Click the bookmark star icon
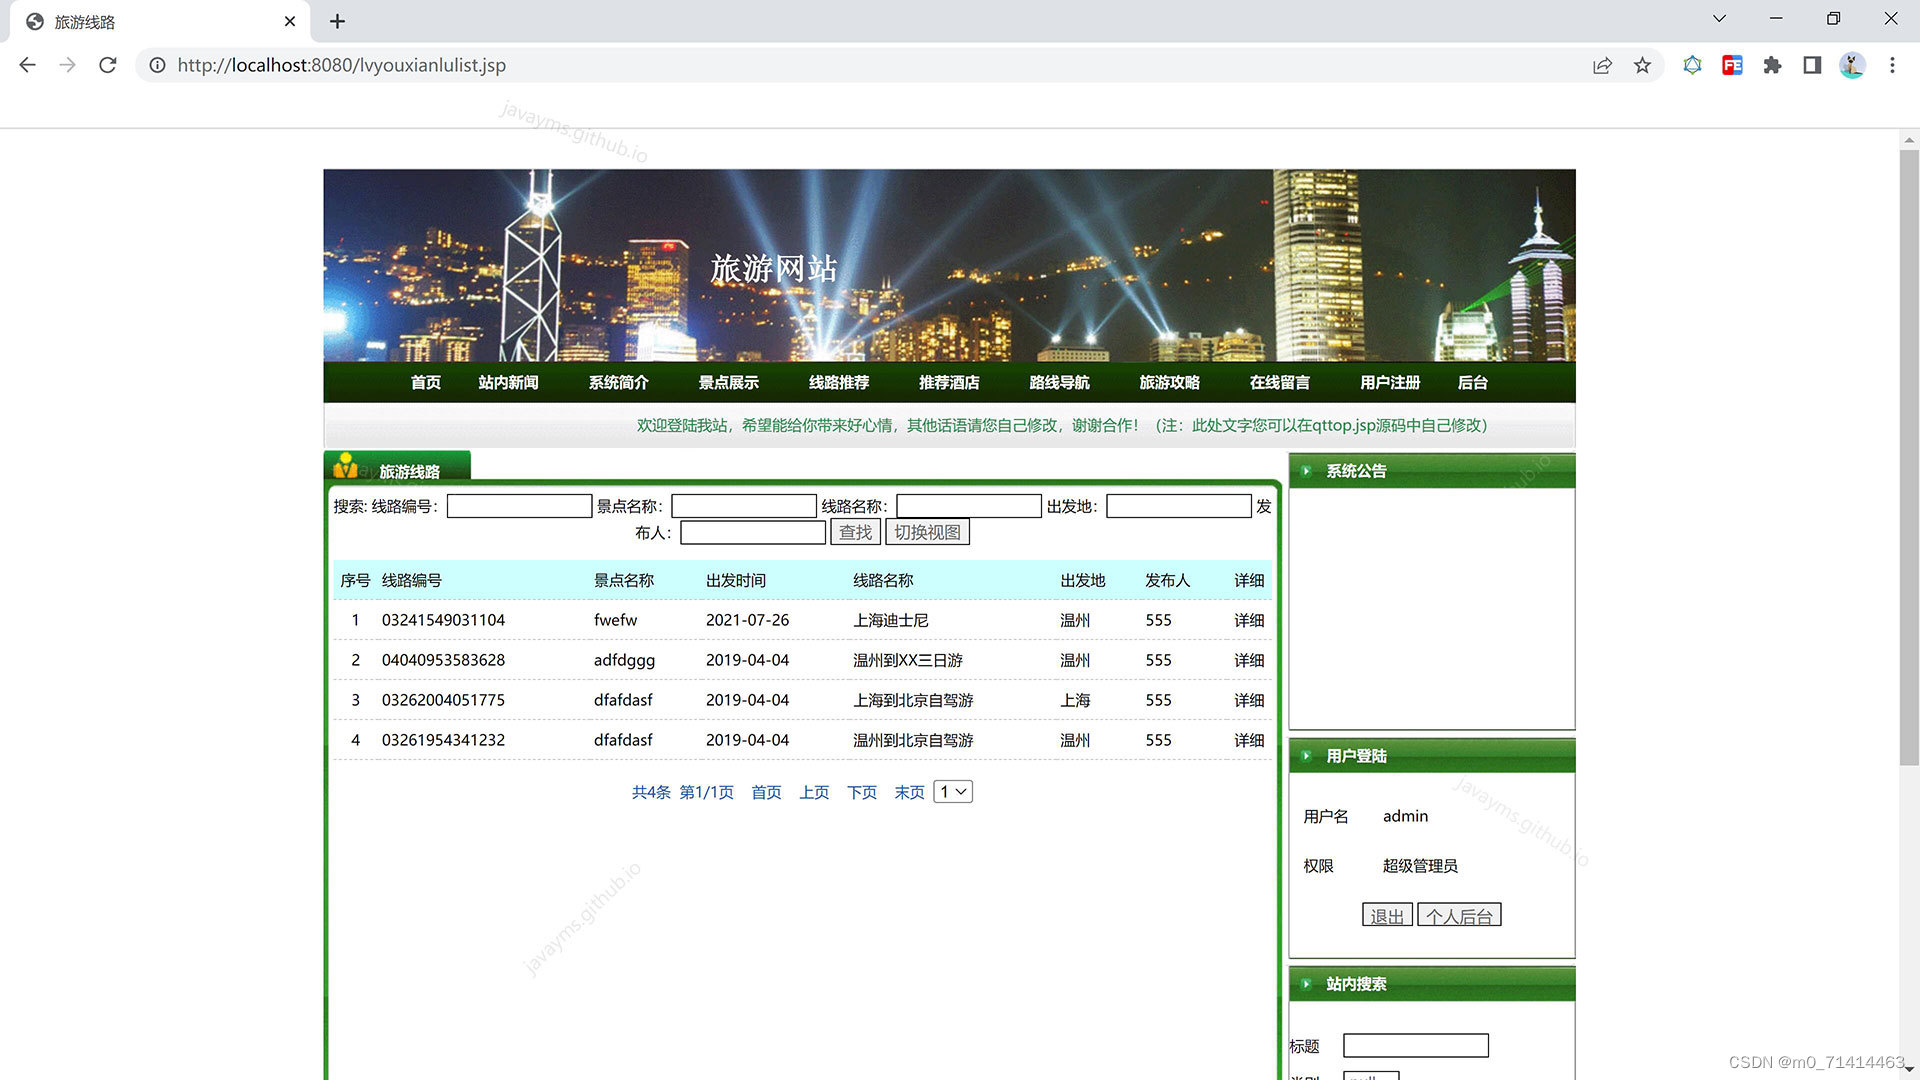 [x=1642, y=65]
